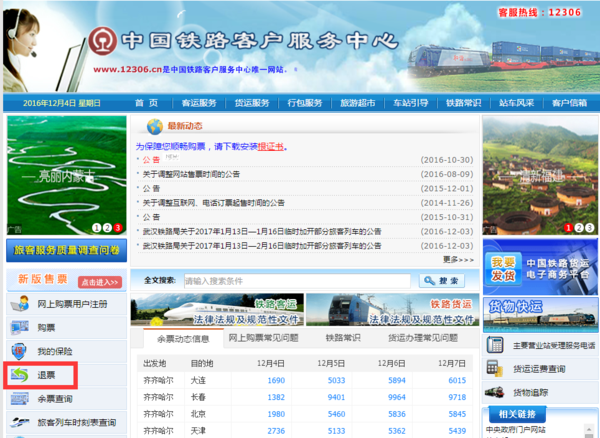Select slide 2 on 清新福建 carousel
600x438 pixels.
tap(579, 228)
